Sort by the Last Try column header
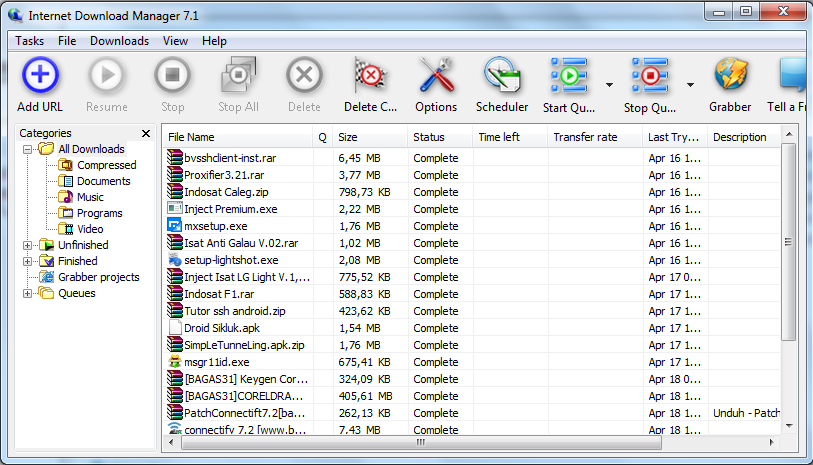Screen dimensions: 813x465 [x=675, y=137]
